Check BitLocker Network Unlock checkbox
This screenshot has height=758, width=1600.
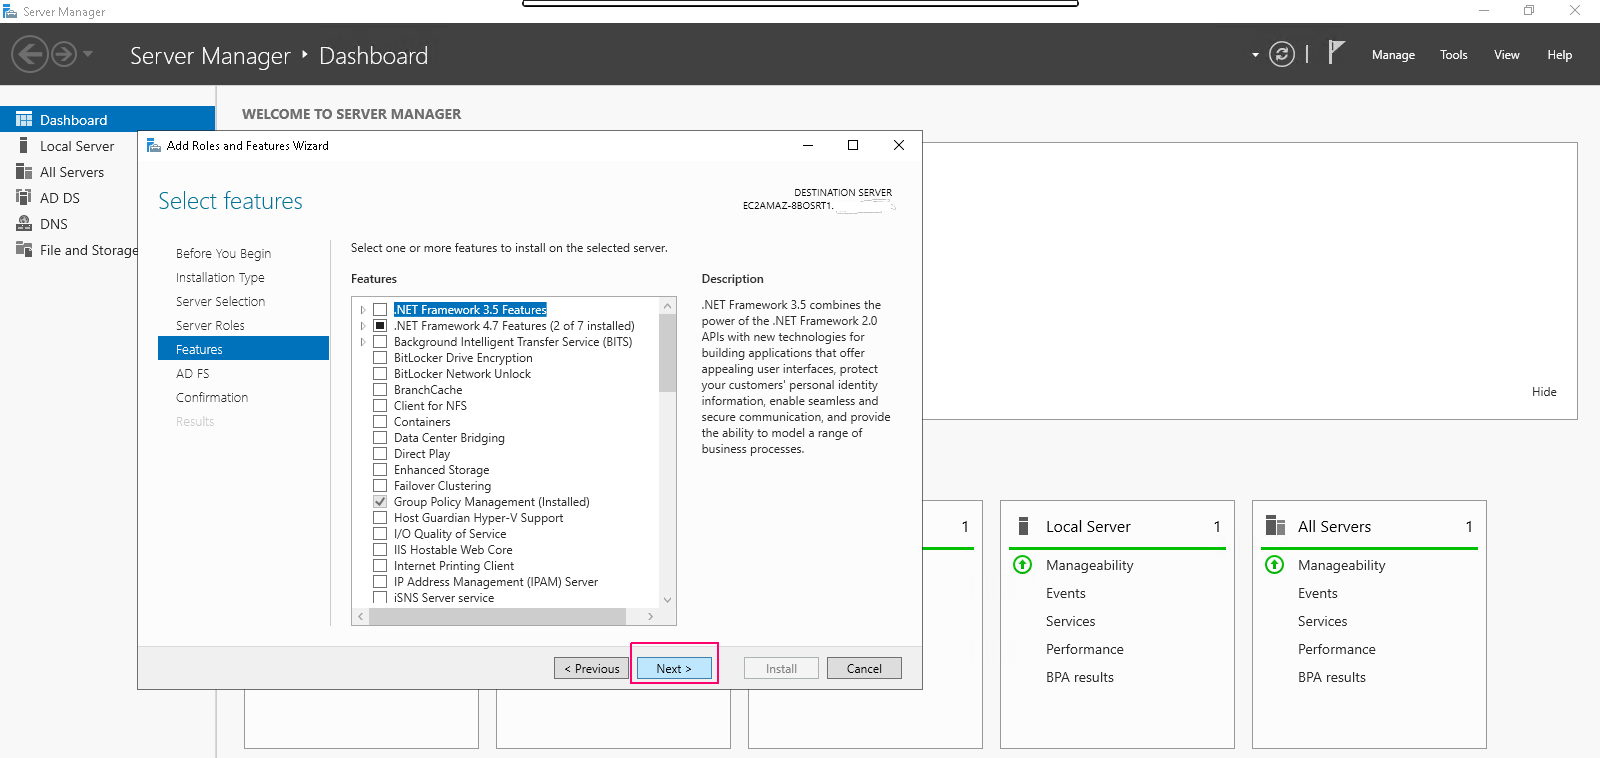pos(380,374)
